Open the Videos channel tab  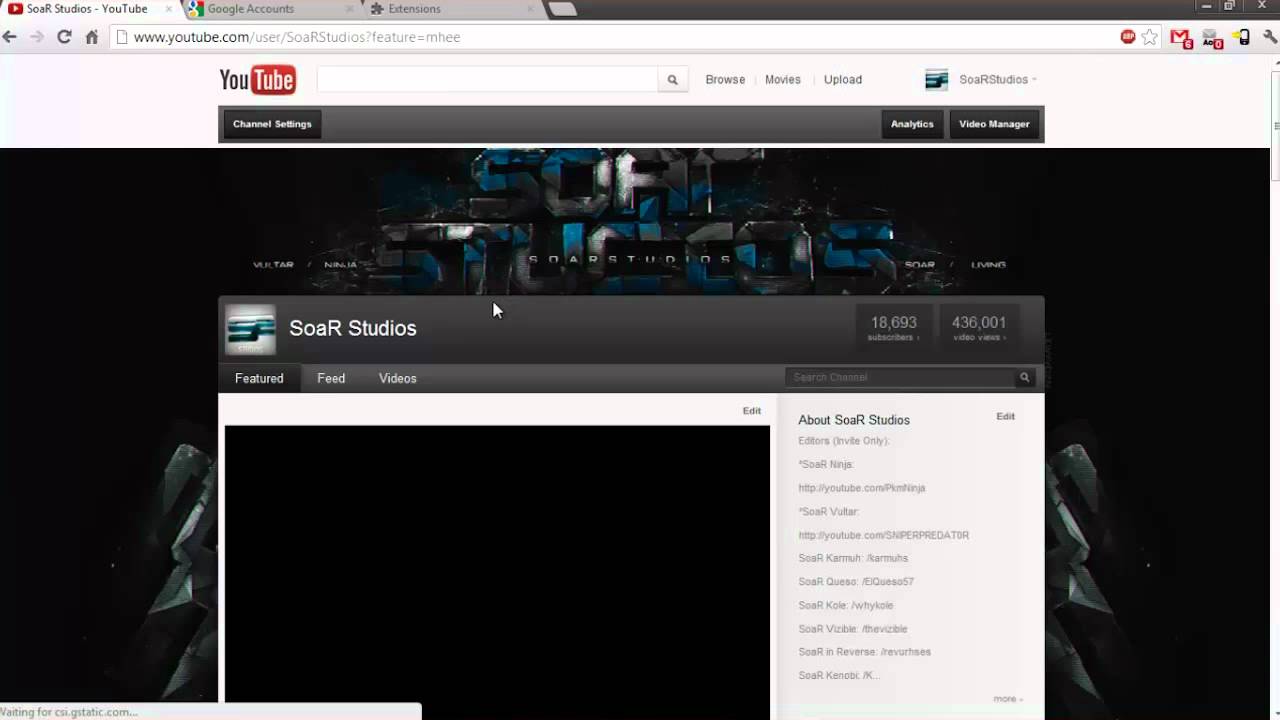tap(398, 378)
